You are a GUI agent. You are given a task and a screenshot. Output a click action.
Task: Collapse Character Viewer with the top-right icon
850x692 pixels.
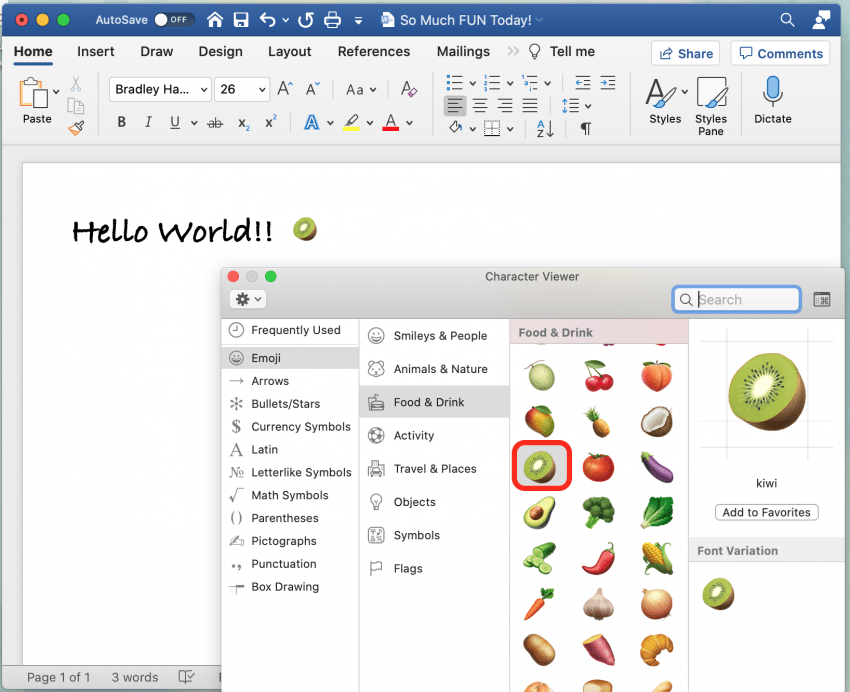coord(822,300)
